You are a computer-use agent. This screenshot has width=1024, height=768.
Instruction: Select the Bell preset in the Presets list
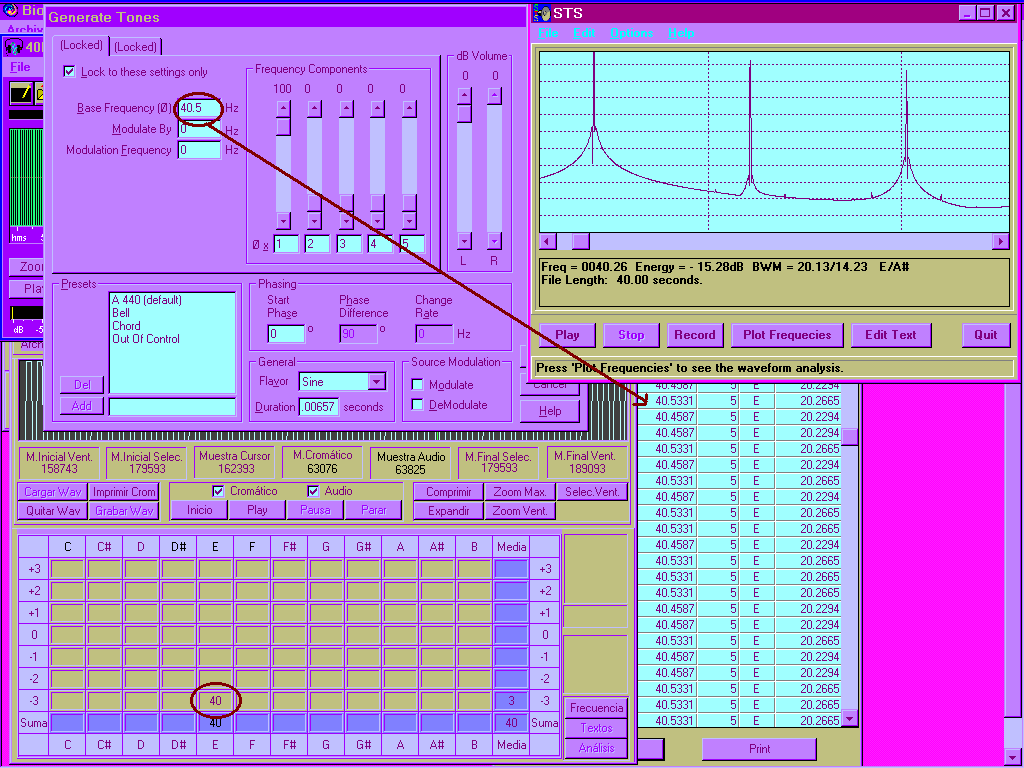[x=121, y=313]
